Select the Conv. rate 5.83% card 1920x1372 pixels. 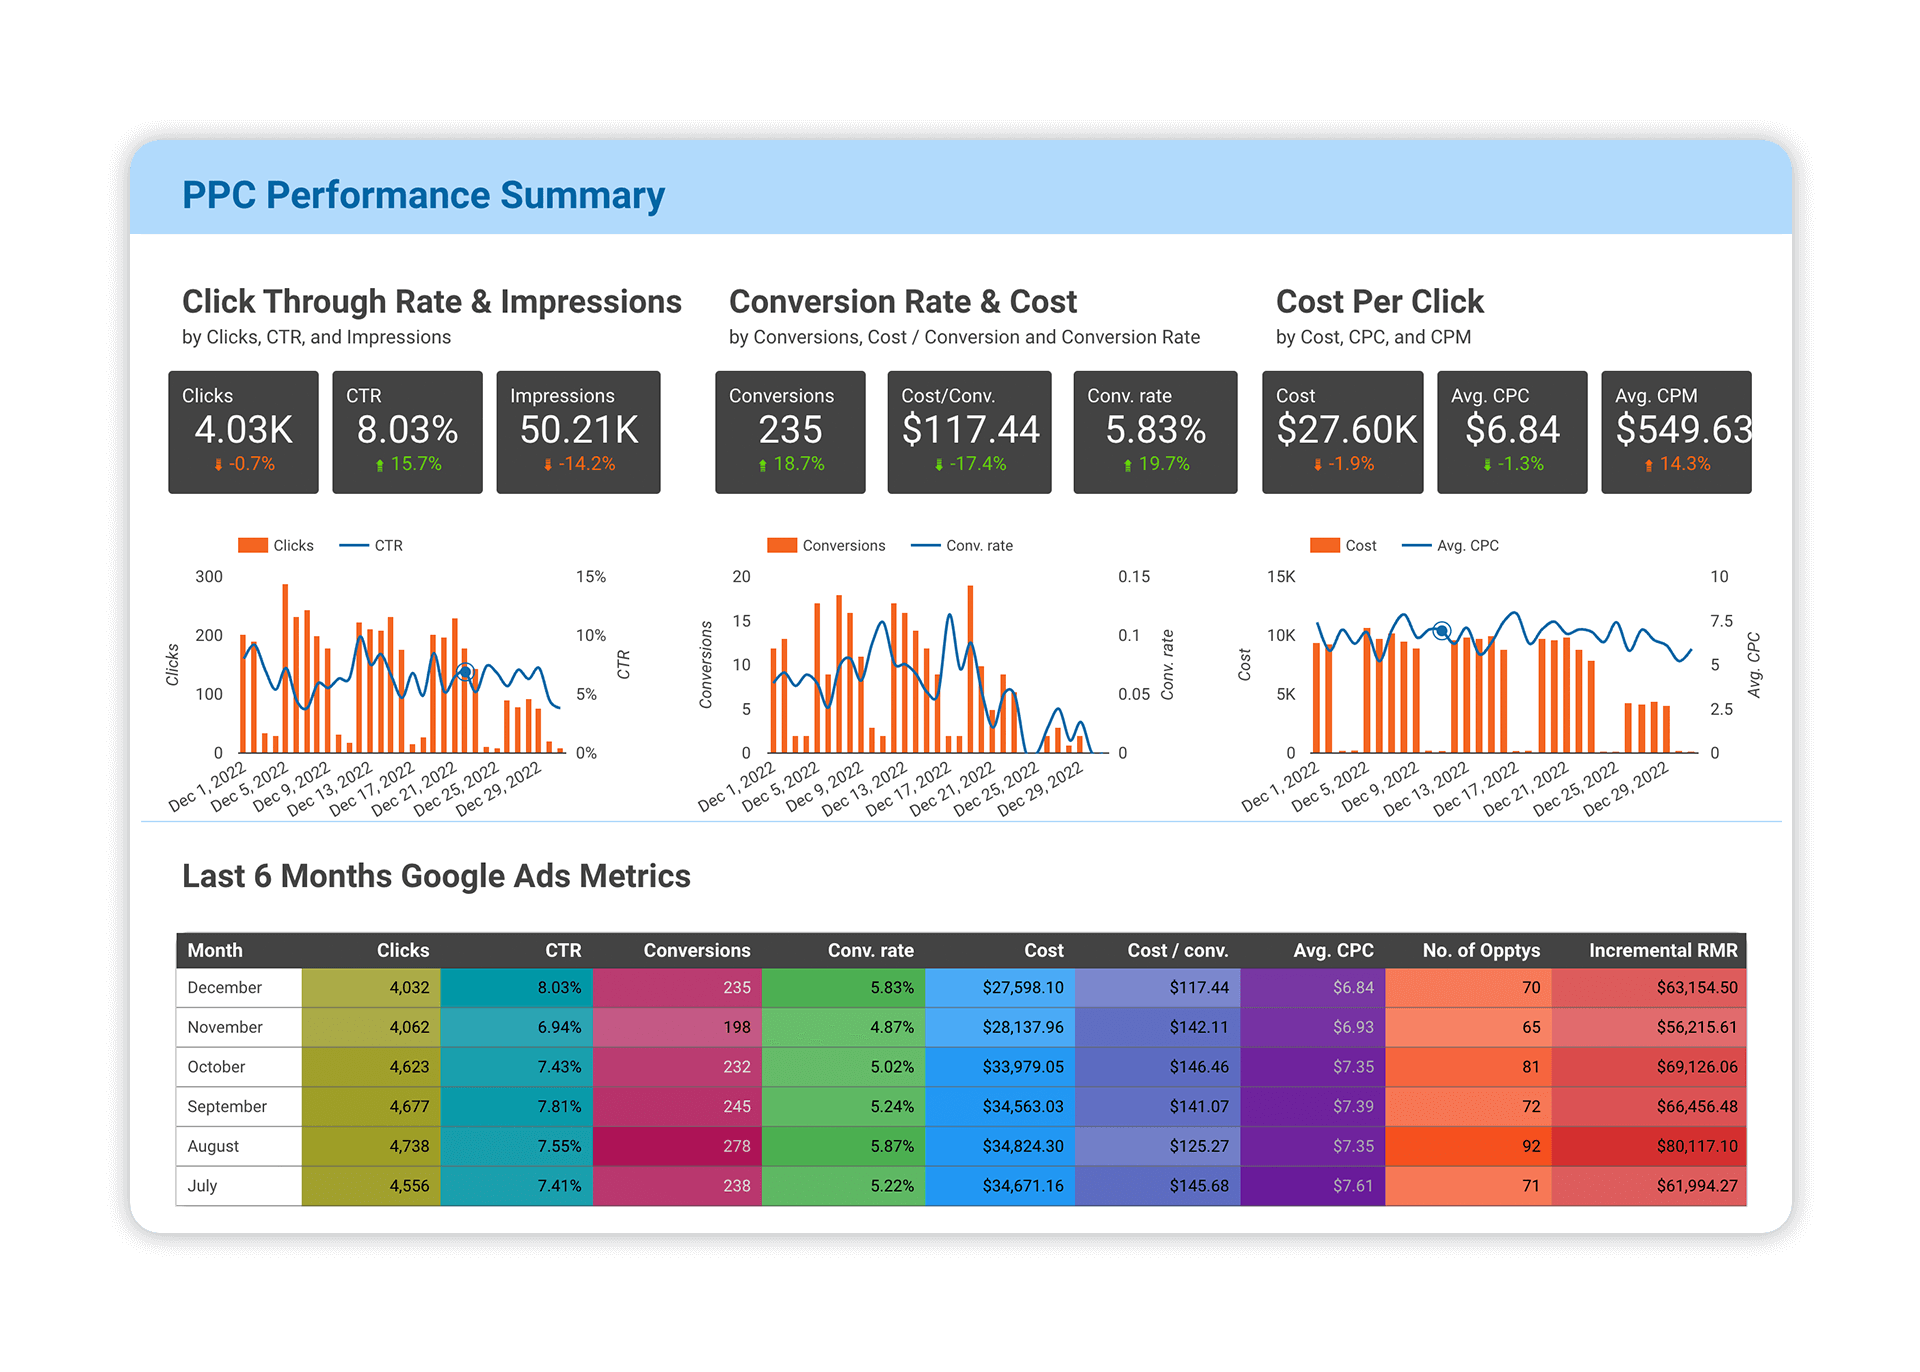1154,431
